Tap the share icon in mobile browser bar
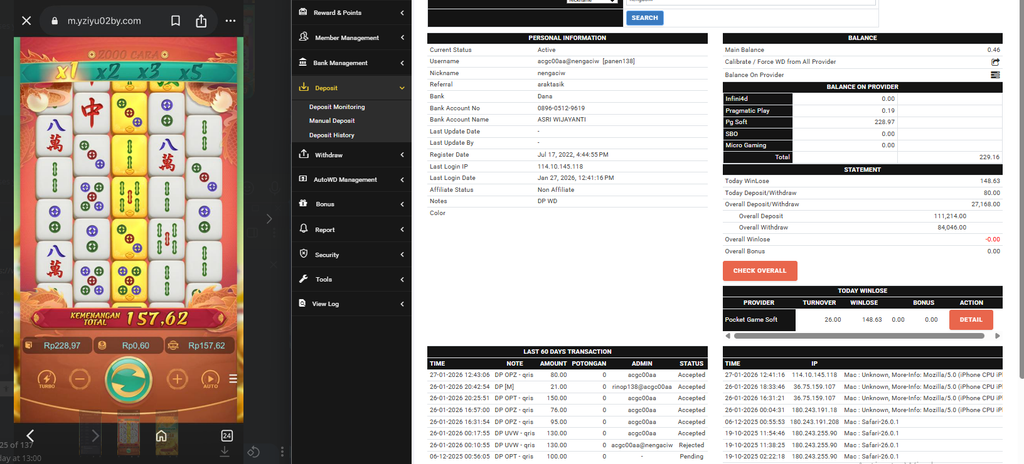 pyautogui.click(x=201, y=21)
